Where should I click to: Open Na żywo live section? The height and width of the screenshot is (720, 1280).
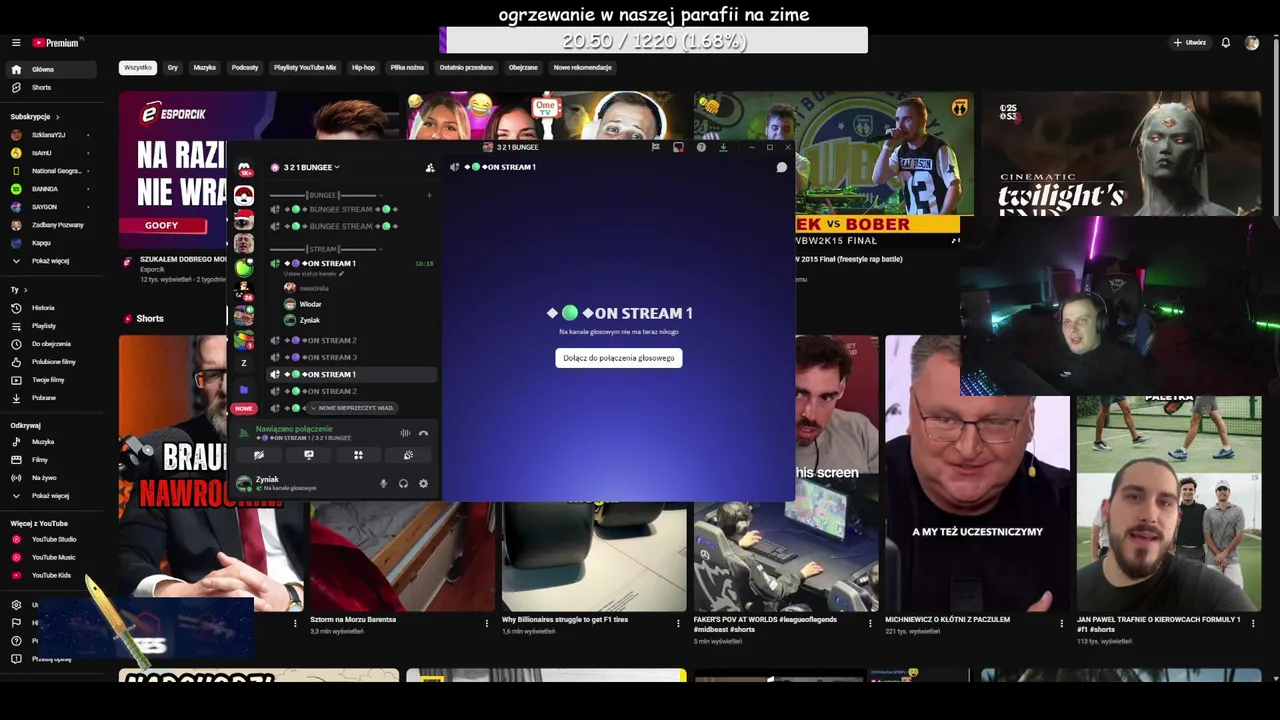[x=52, y=478]
